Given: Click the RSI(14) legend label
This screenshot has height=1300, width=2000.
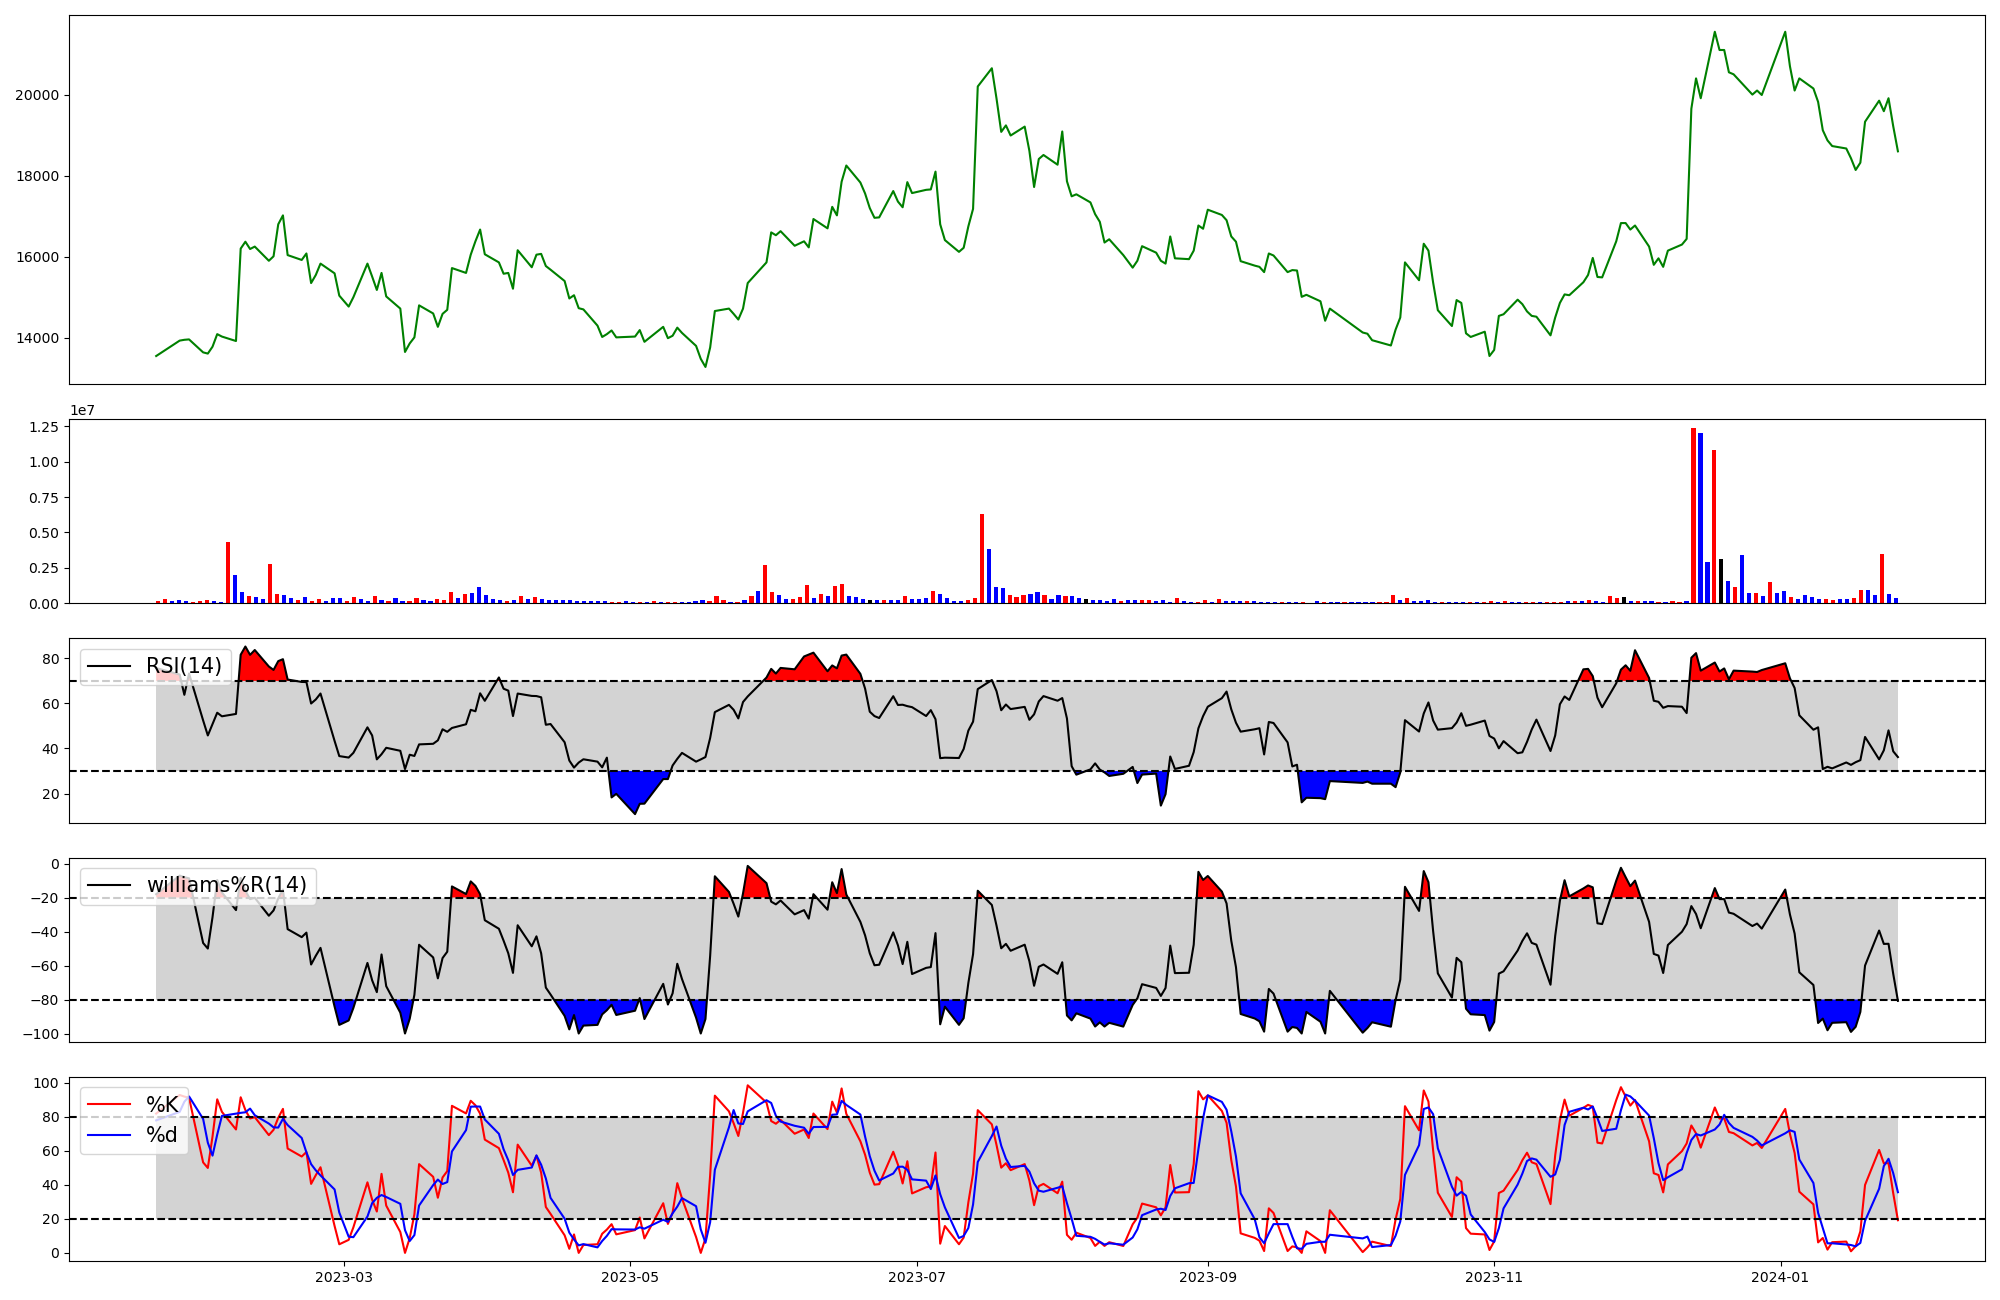Looking at the screenshot, I should pos(184,666).
